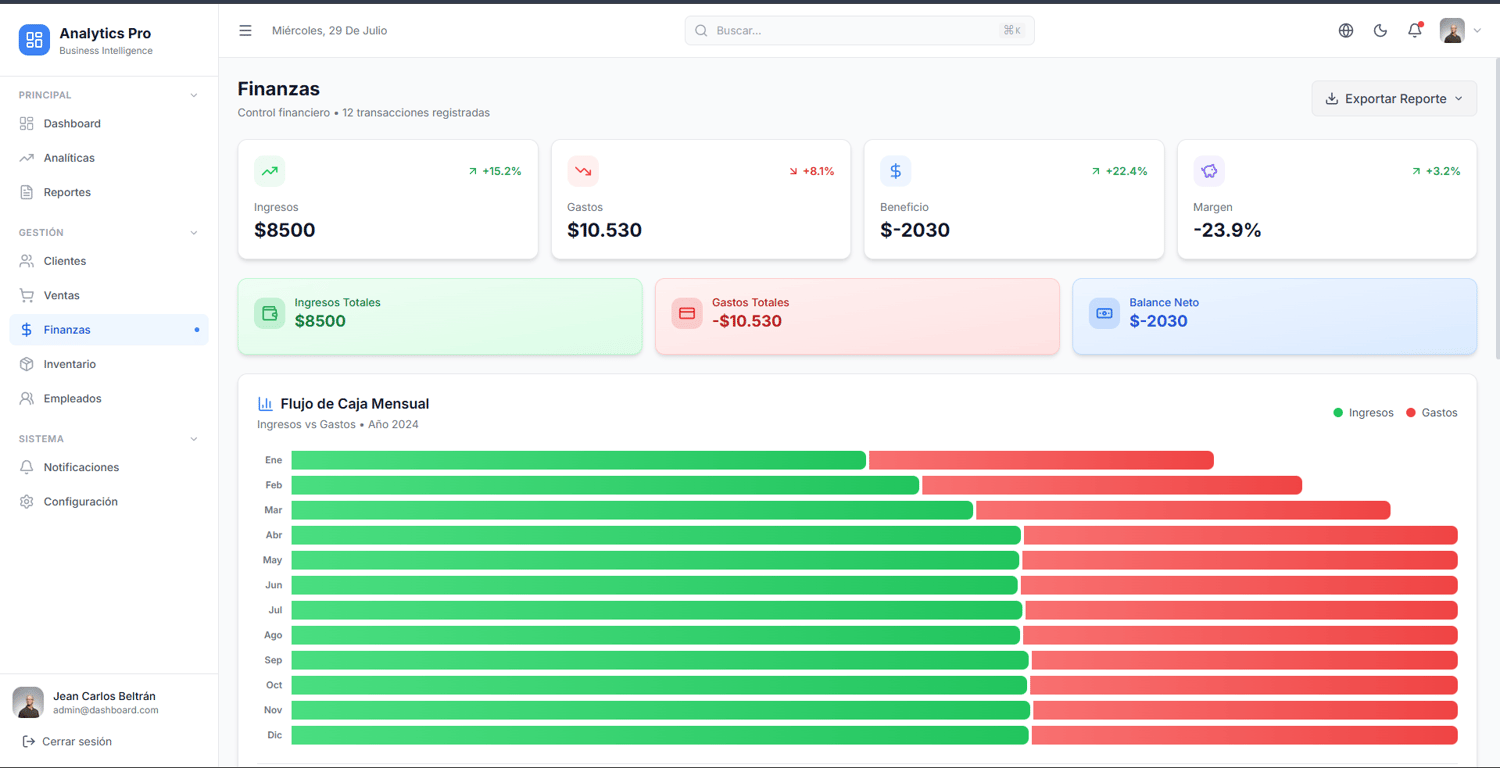Click the Beneficio dollar sign icon

896,171
